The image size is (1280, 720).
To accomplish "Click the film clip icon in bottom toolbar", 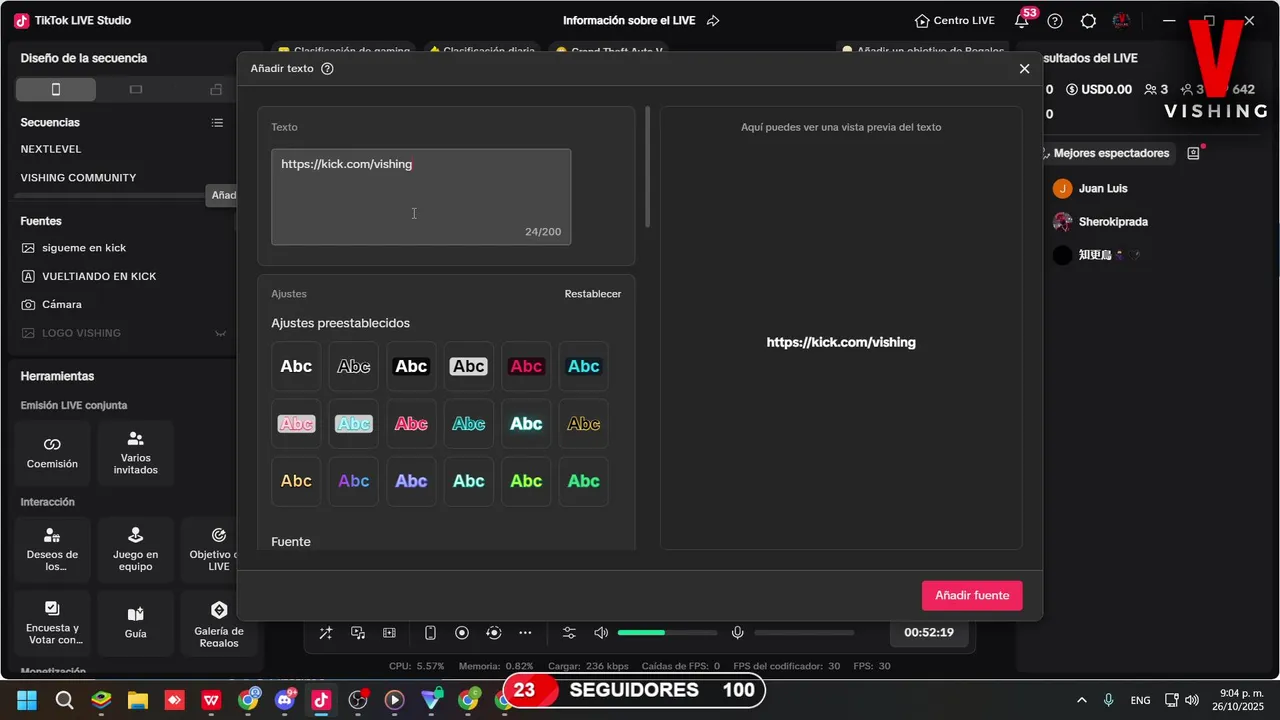I will tap(390, 633).
